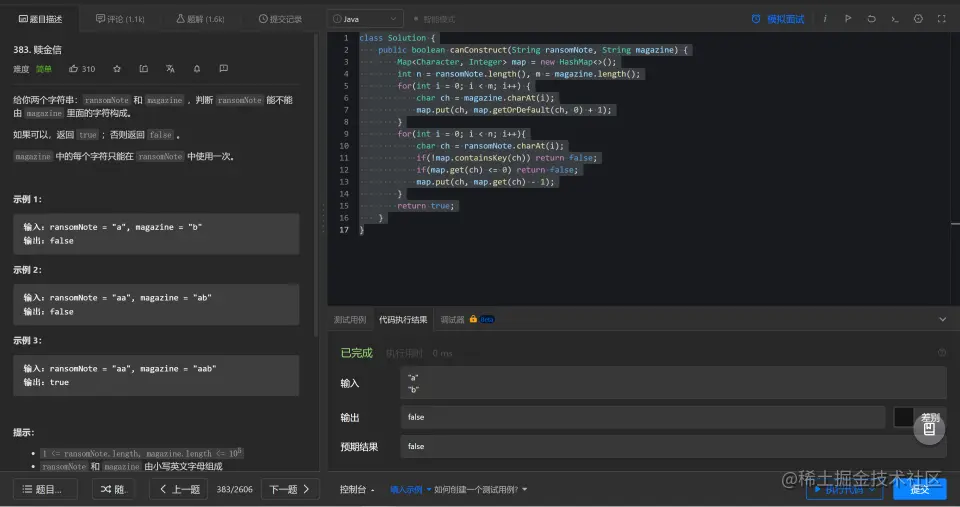The height and width of the screenshot is (507, 960).
Task: Like the problem with thumbs-up 310
Action: point(82,69)
